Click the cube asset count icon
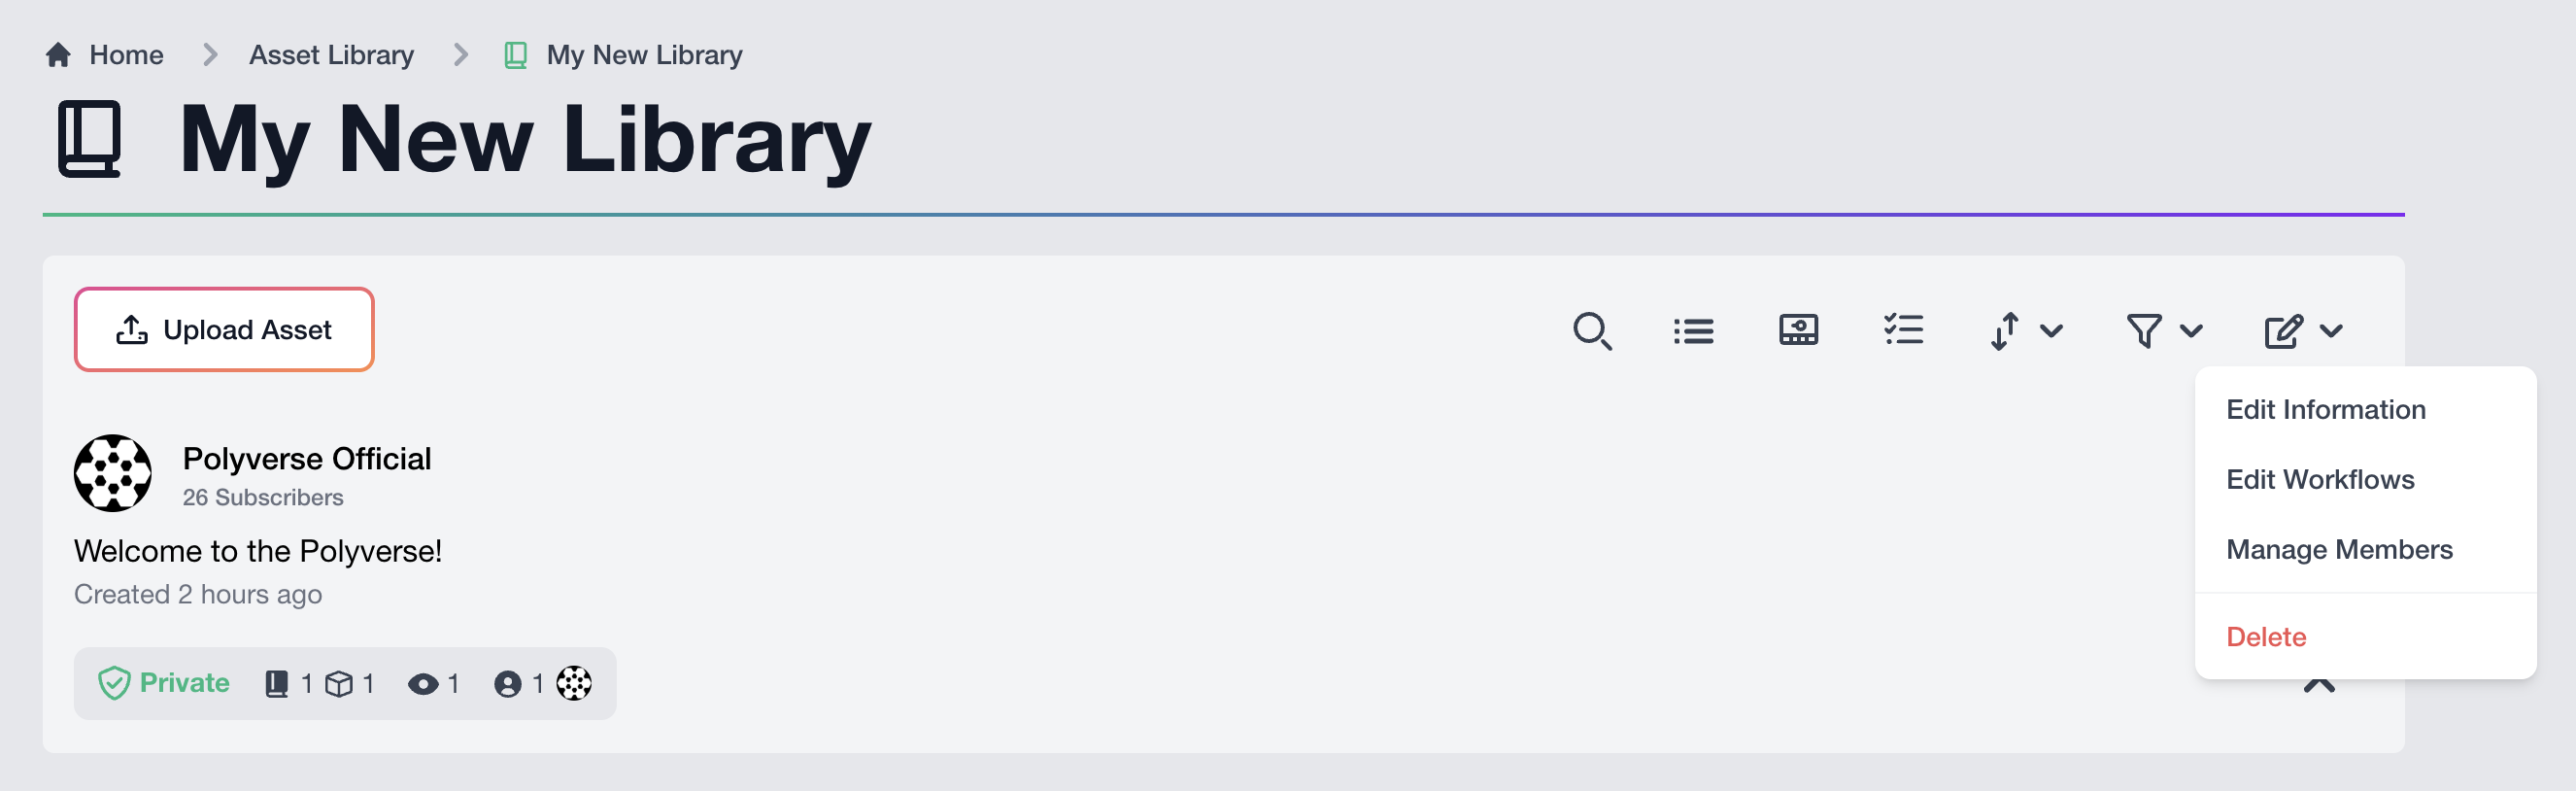 pyautogui.click(x=341, y=683)
